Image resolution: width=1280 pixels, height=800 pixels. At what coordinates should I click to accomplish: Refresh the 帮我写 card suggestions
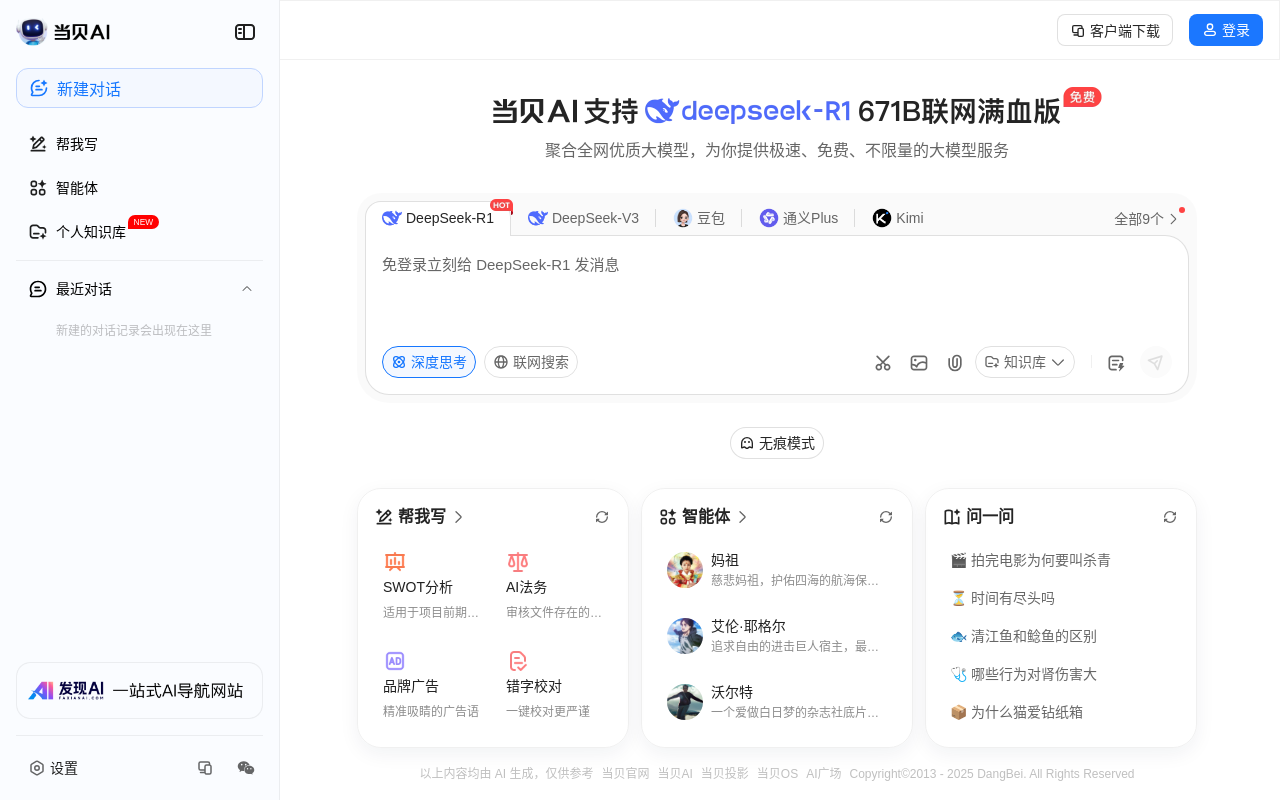click(602, 517)
